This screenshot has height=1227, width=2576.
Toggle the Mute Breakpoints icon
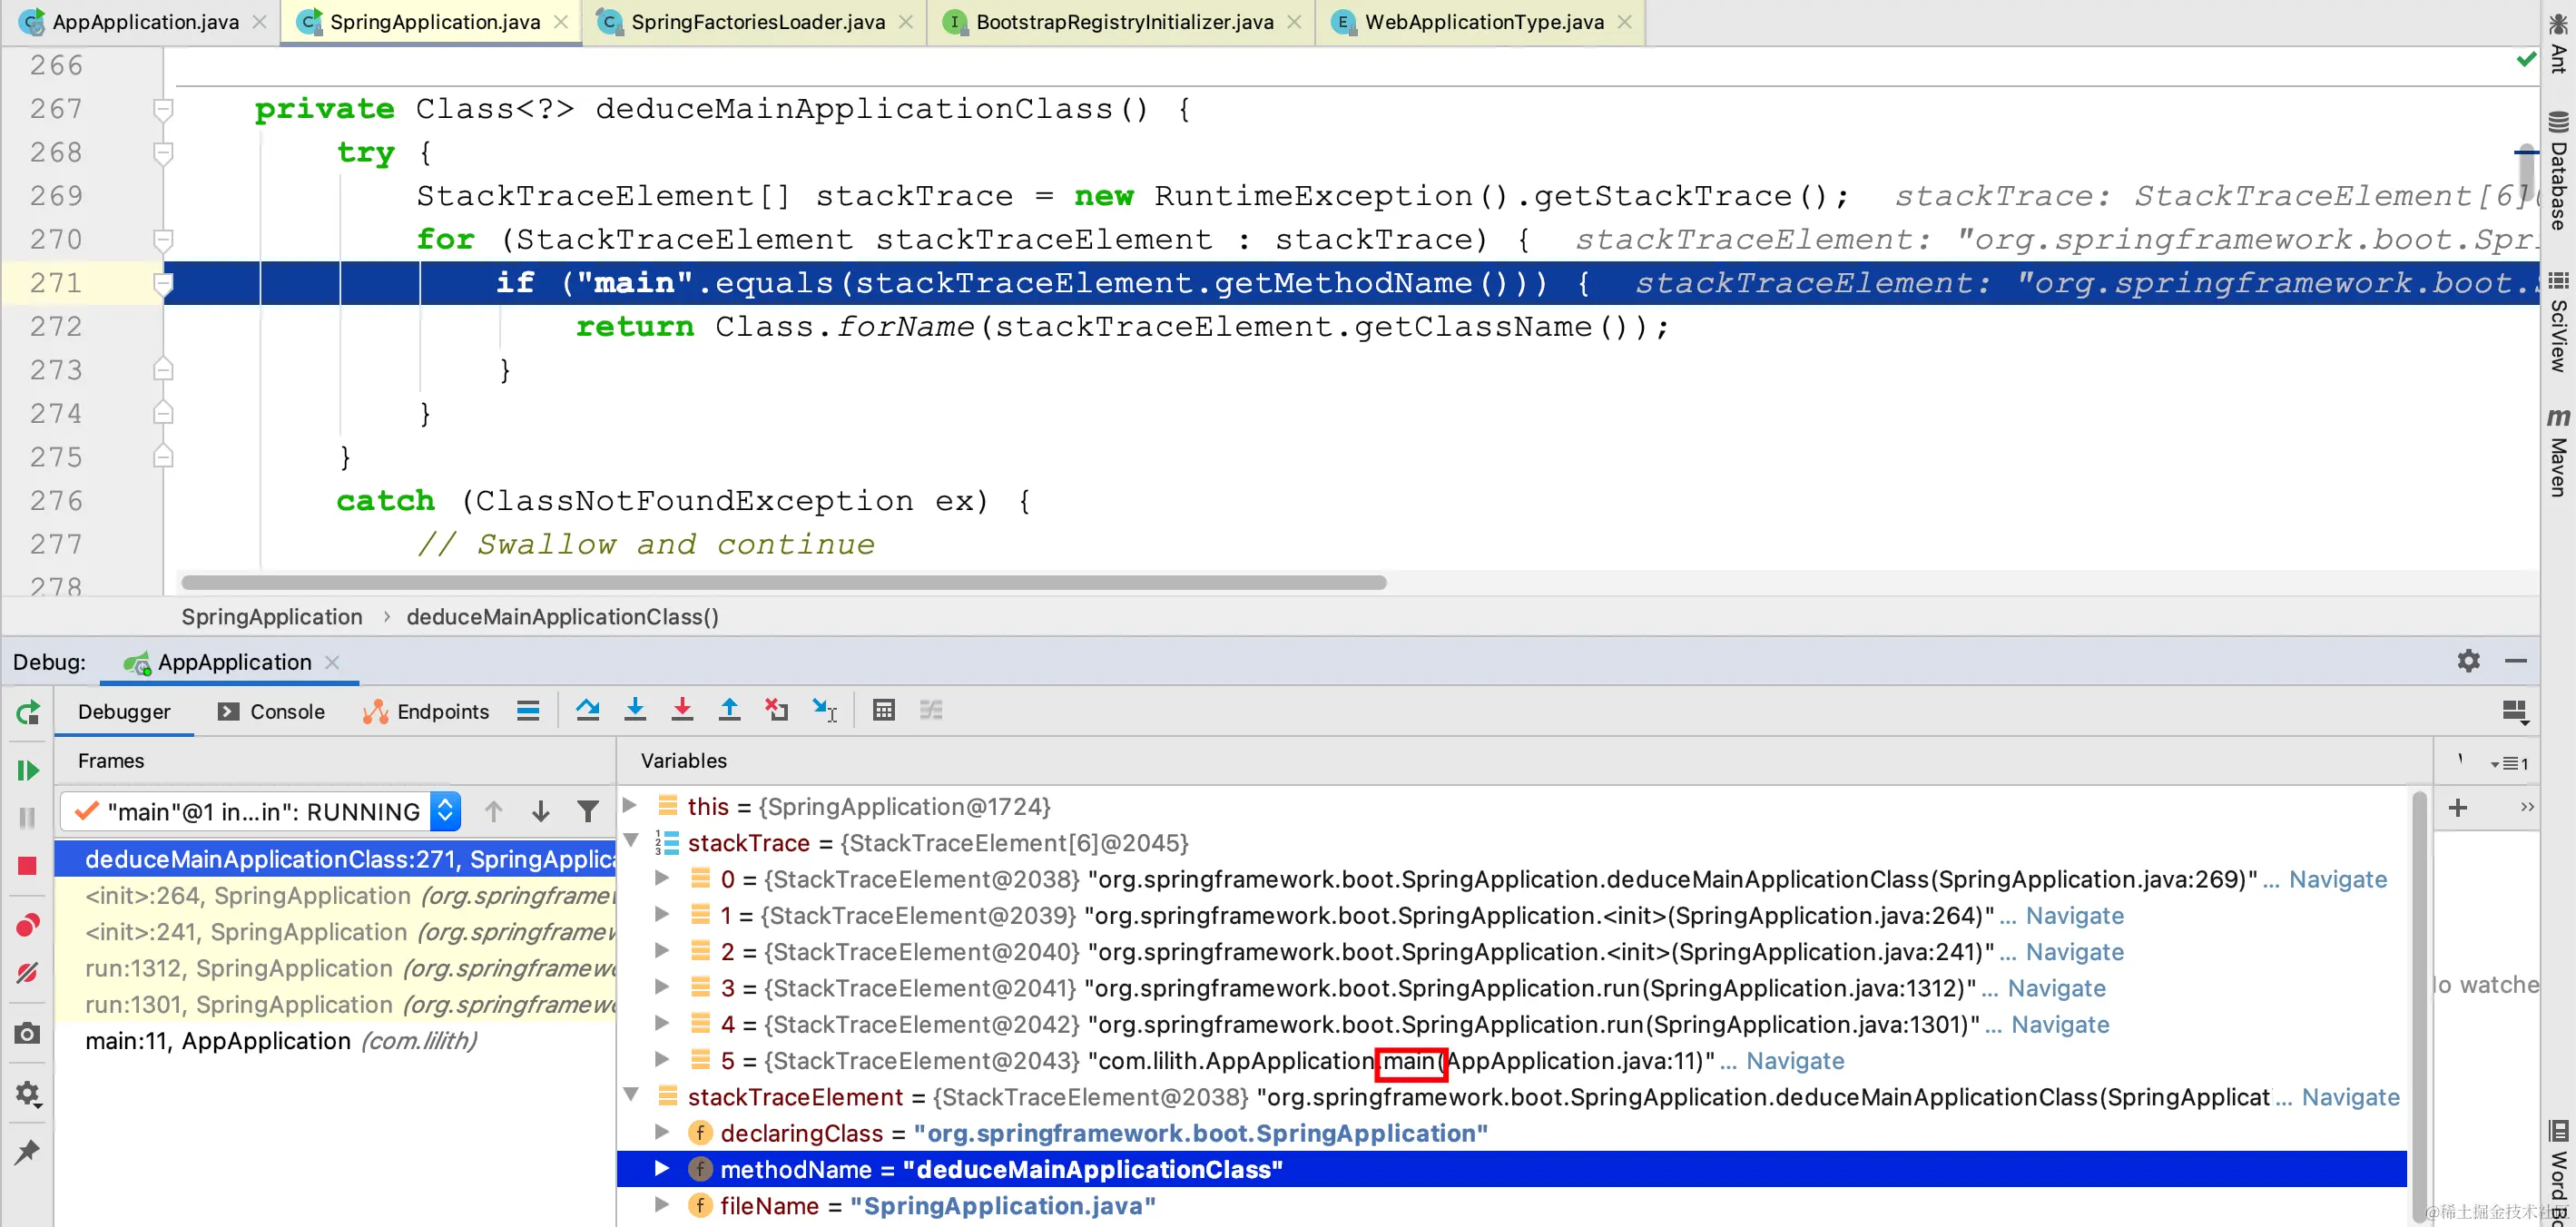[x=27, y=972]
